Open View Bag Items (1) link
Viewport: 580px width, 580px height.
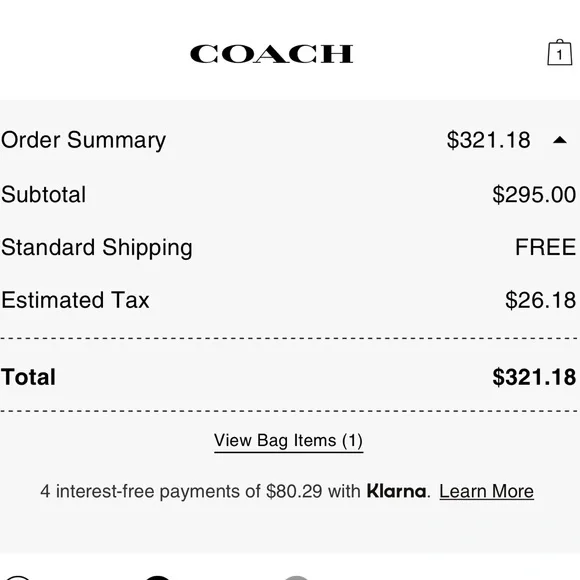coord(289,441)
